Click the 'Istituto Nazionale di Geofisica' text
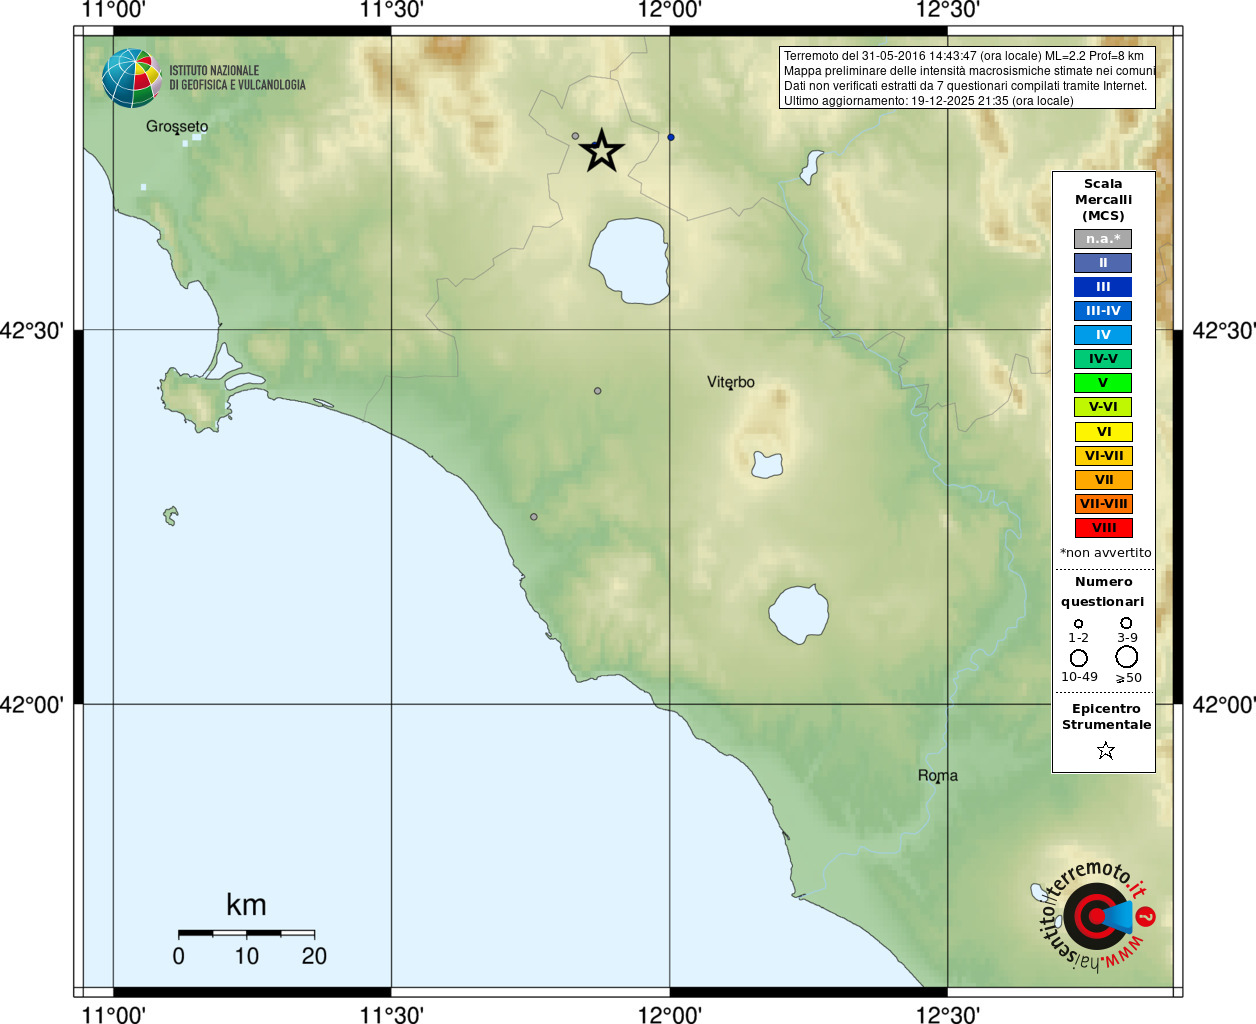 (x=237, y=78)
